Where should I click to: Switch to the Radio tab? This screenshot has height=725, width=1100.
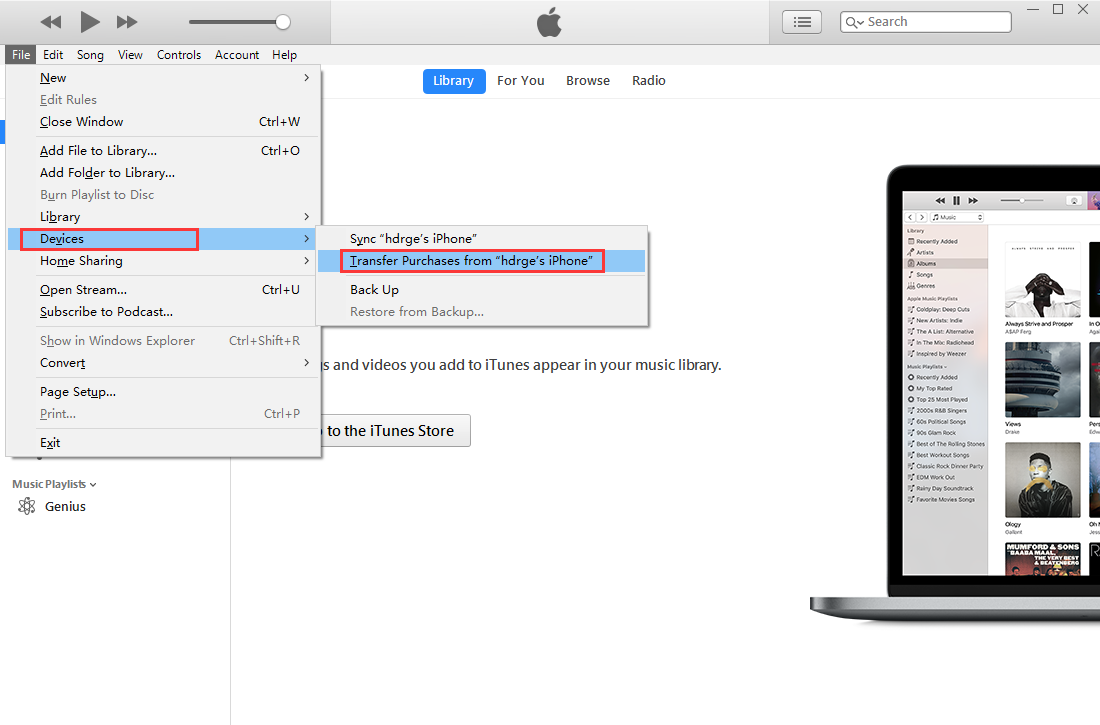(x=648, y=81)
